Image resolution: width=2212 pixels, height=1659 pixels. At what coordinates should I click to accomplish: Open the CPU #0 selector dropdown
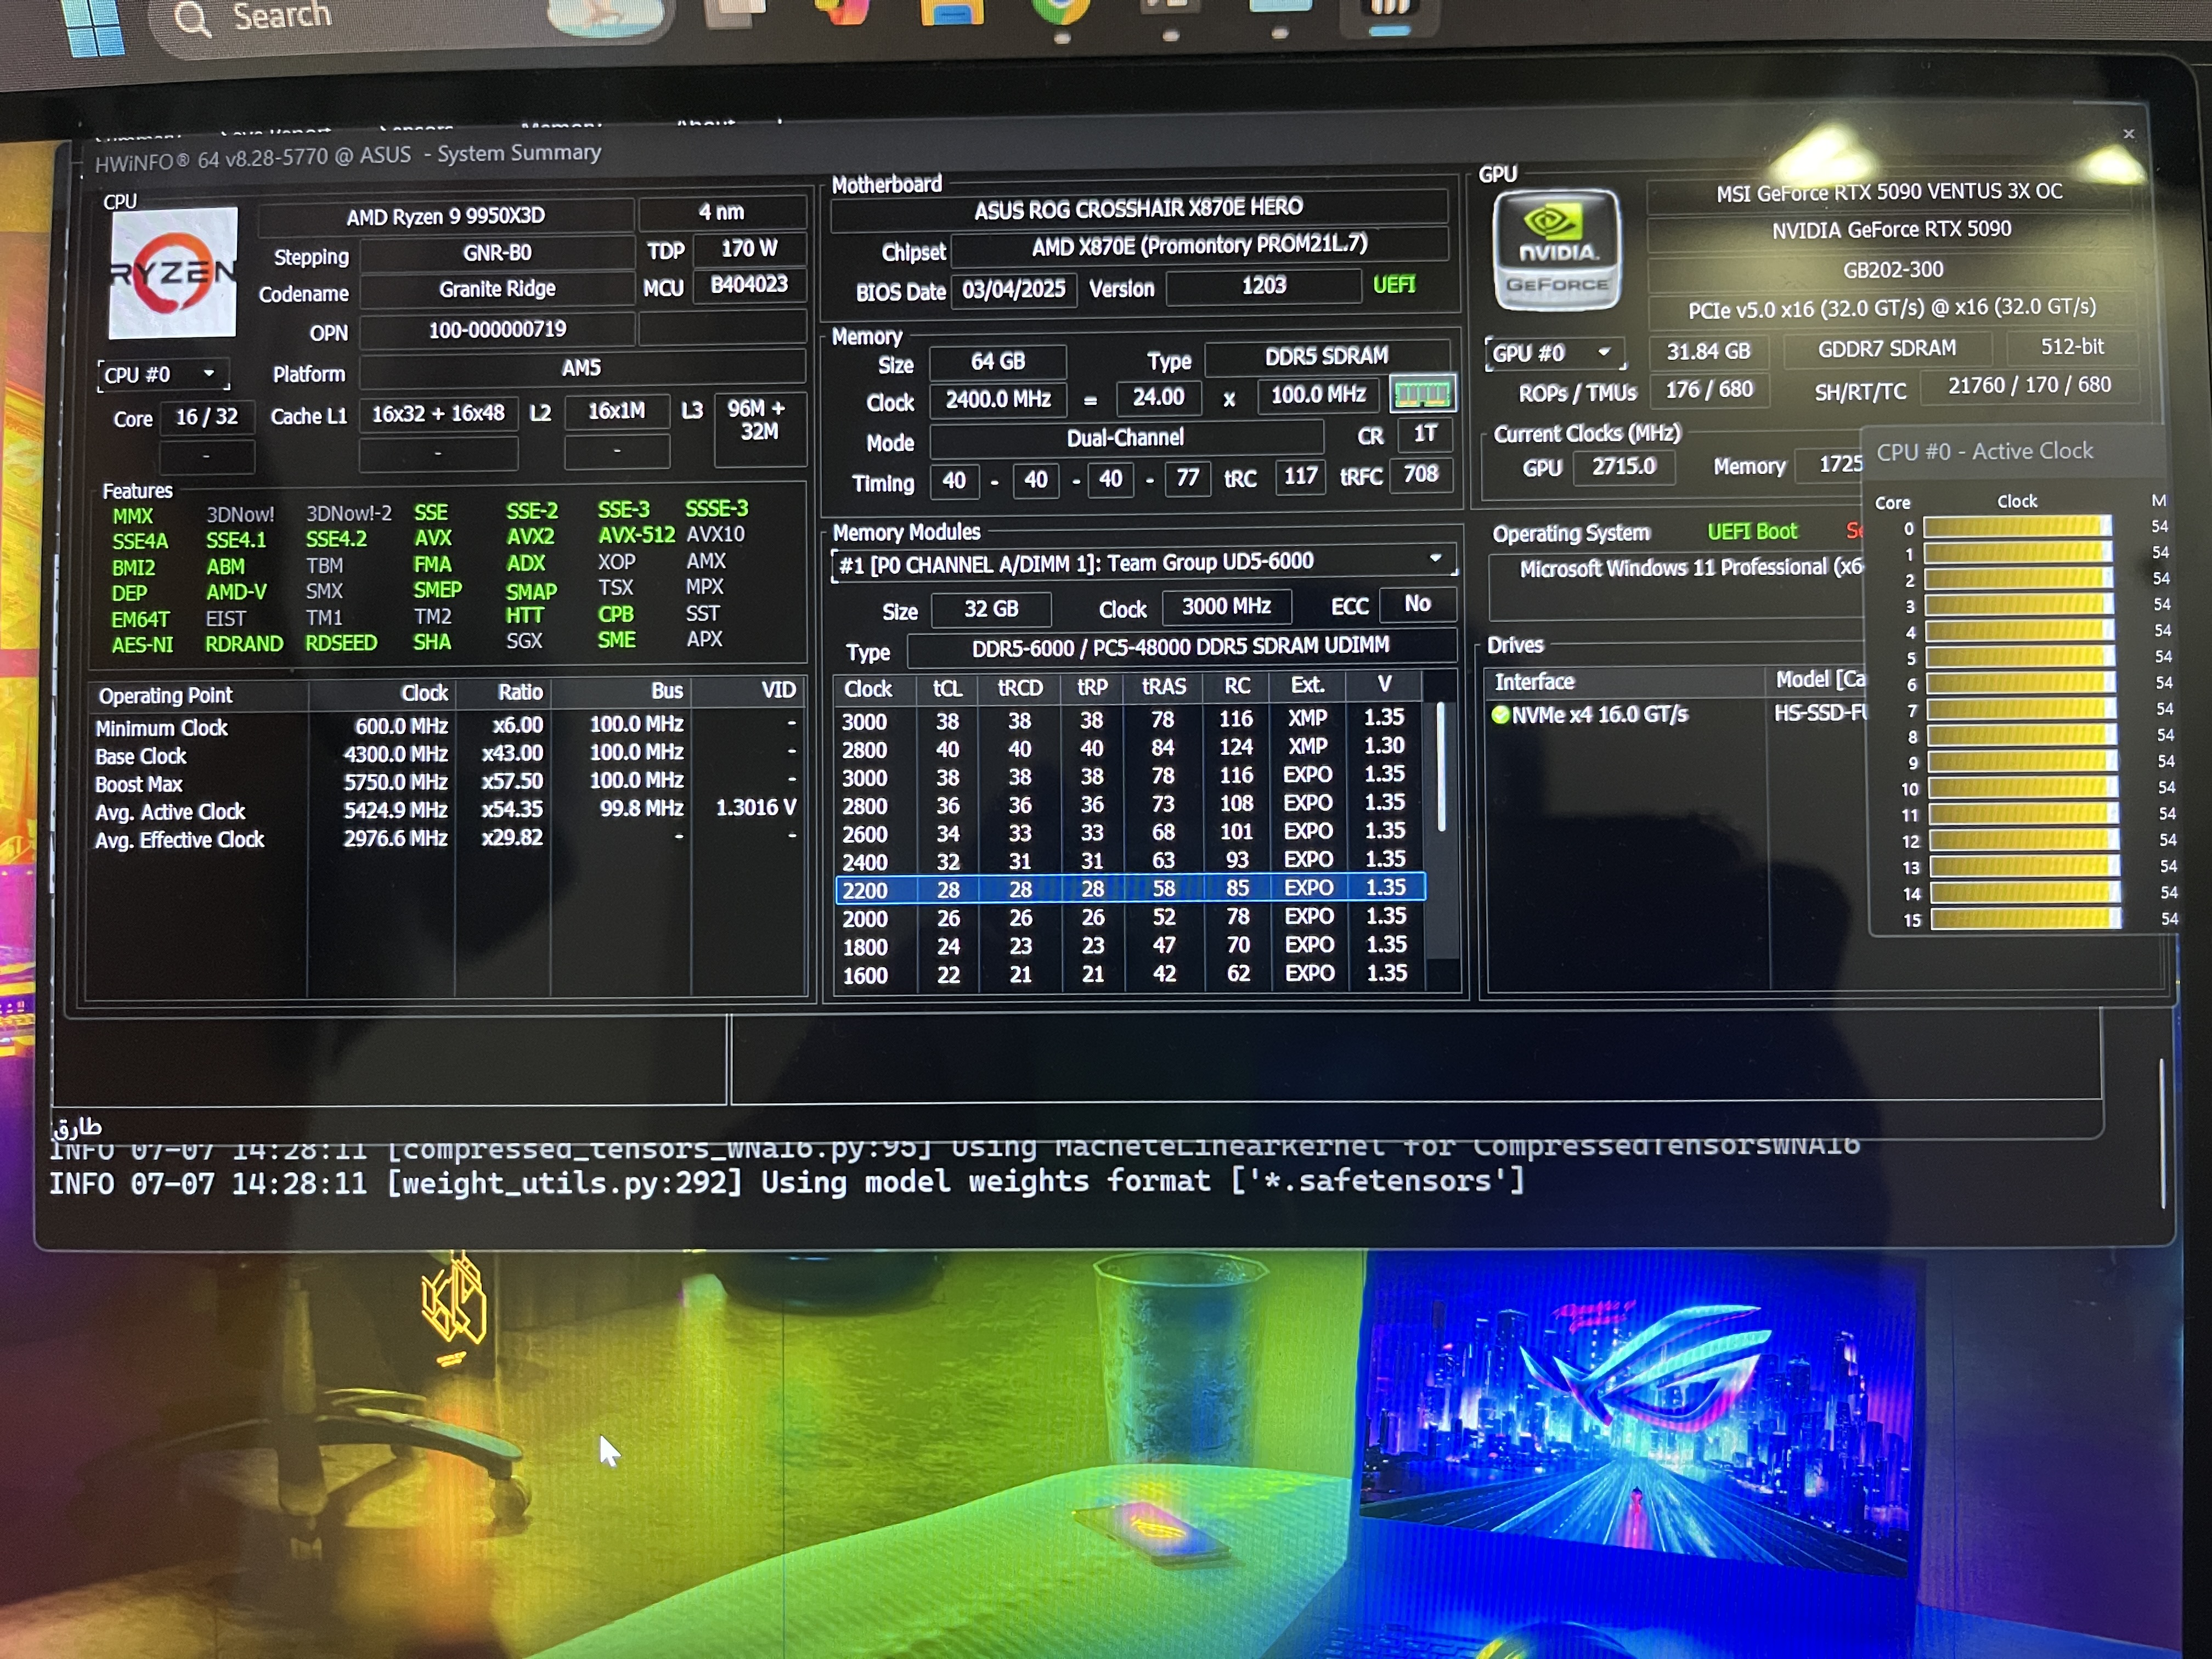pyautogui.click(x=164, y=375)
